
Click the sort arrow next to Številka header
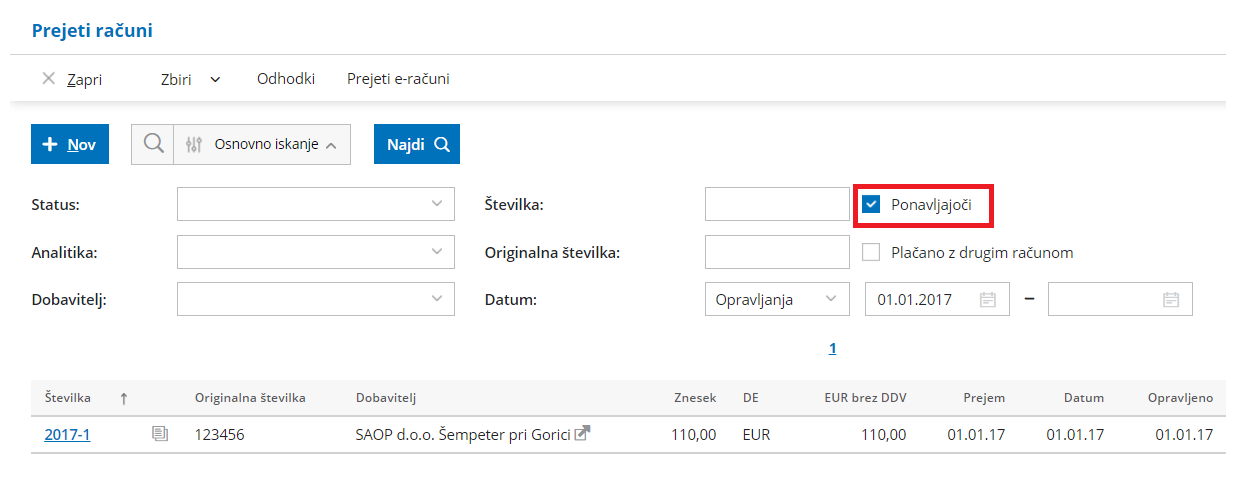pyautogui.click(x=124, y=398)
